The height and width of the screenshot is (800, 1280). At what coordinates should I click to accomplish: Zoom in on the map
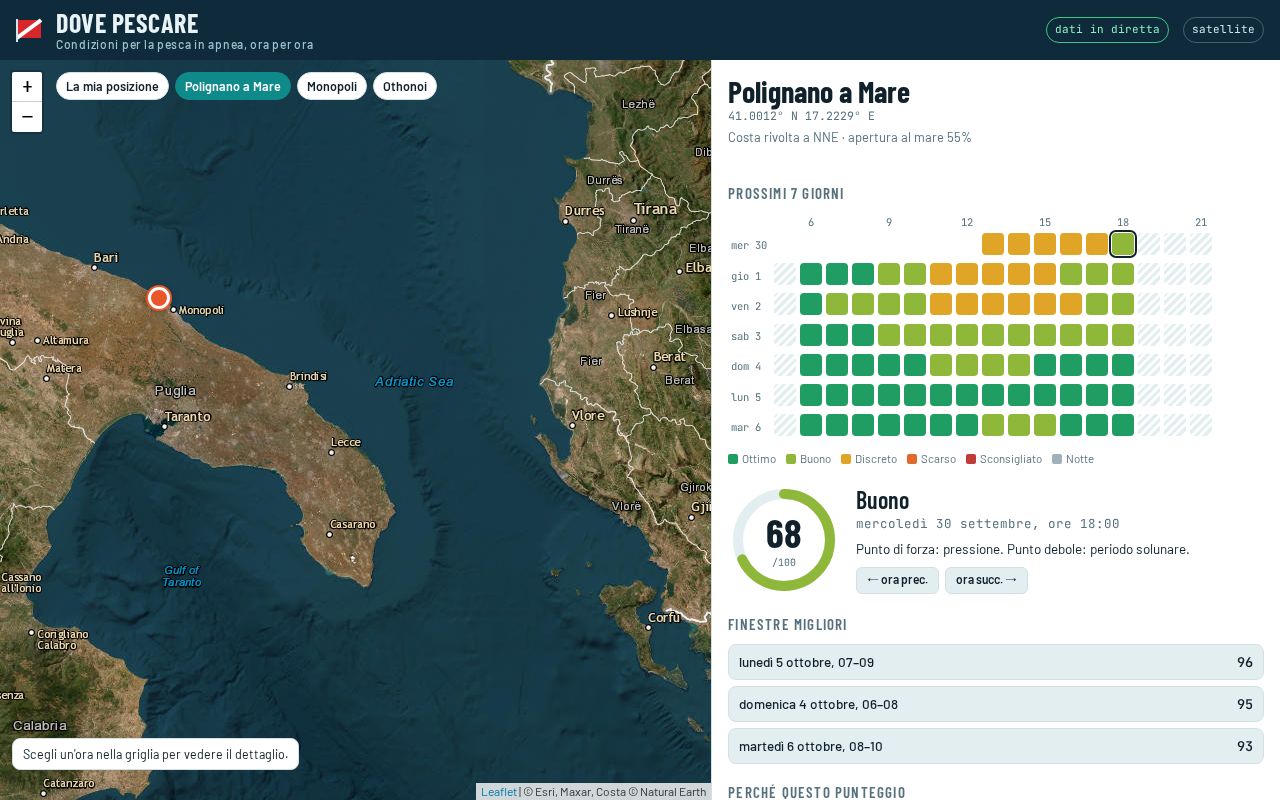tap(27, 87)
